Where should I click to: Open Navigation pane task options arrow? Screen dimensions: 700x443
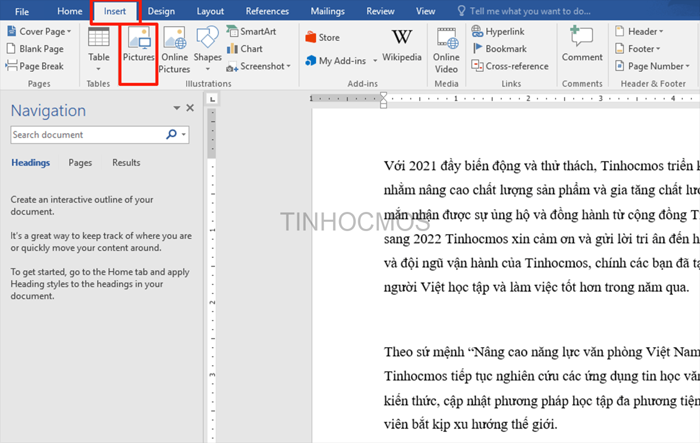pos(177,108)
